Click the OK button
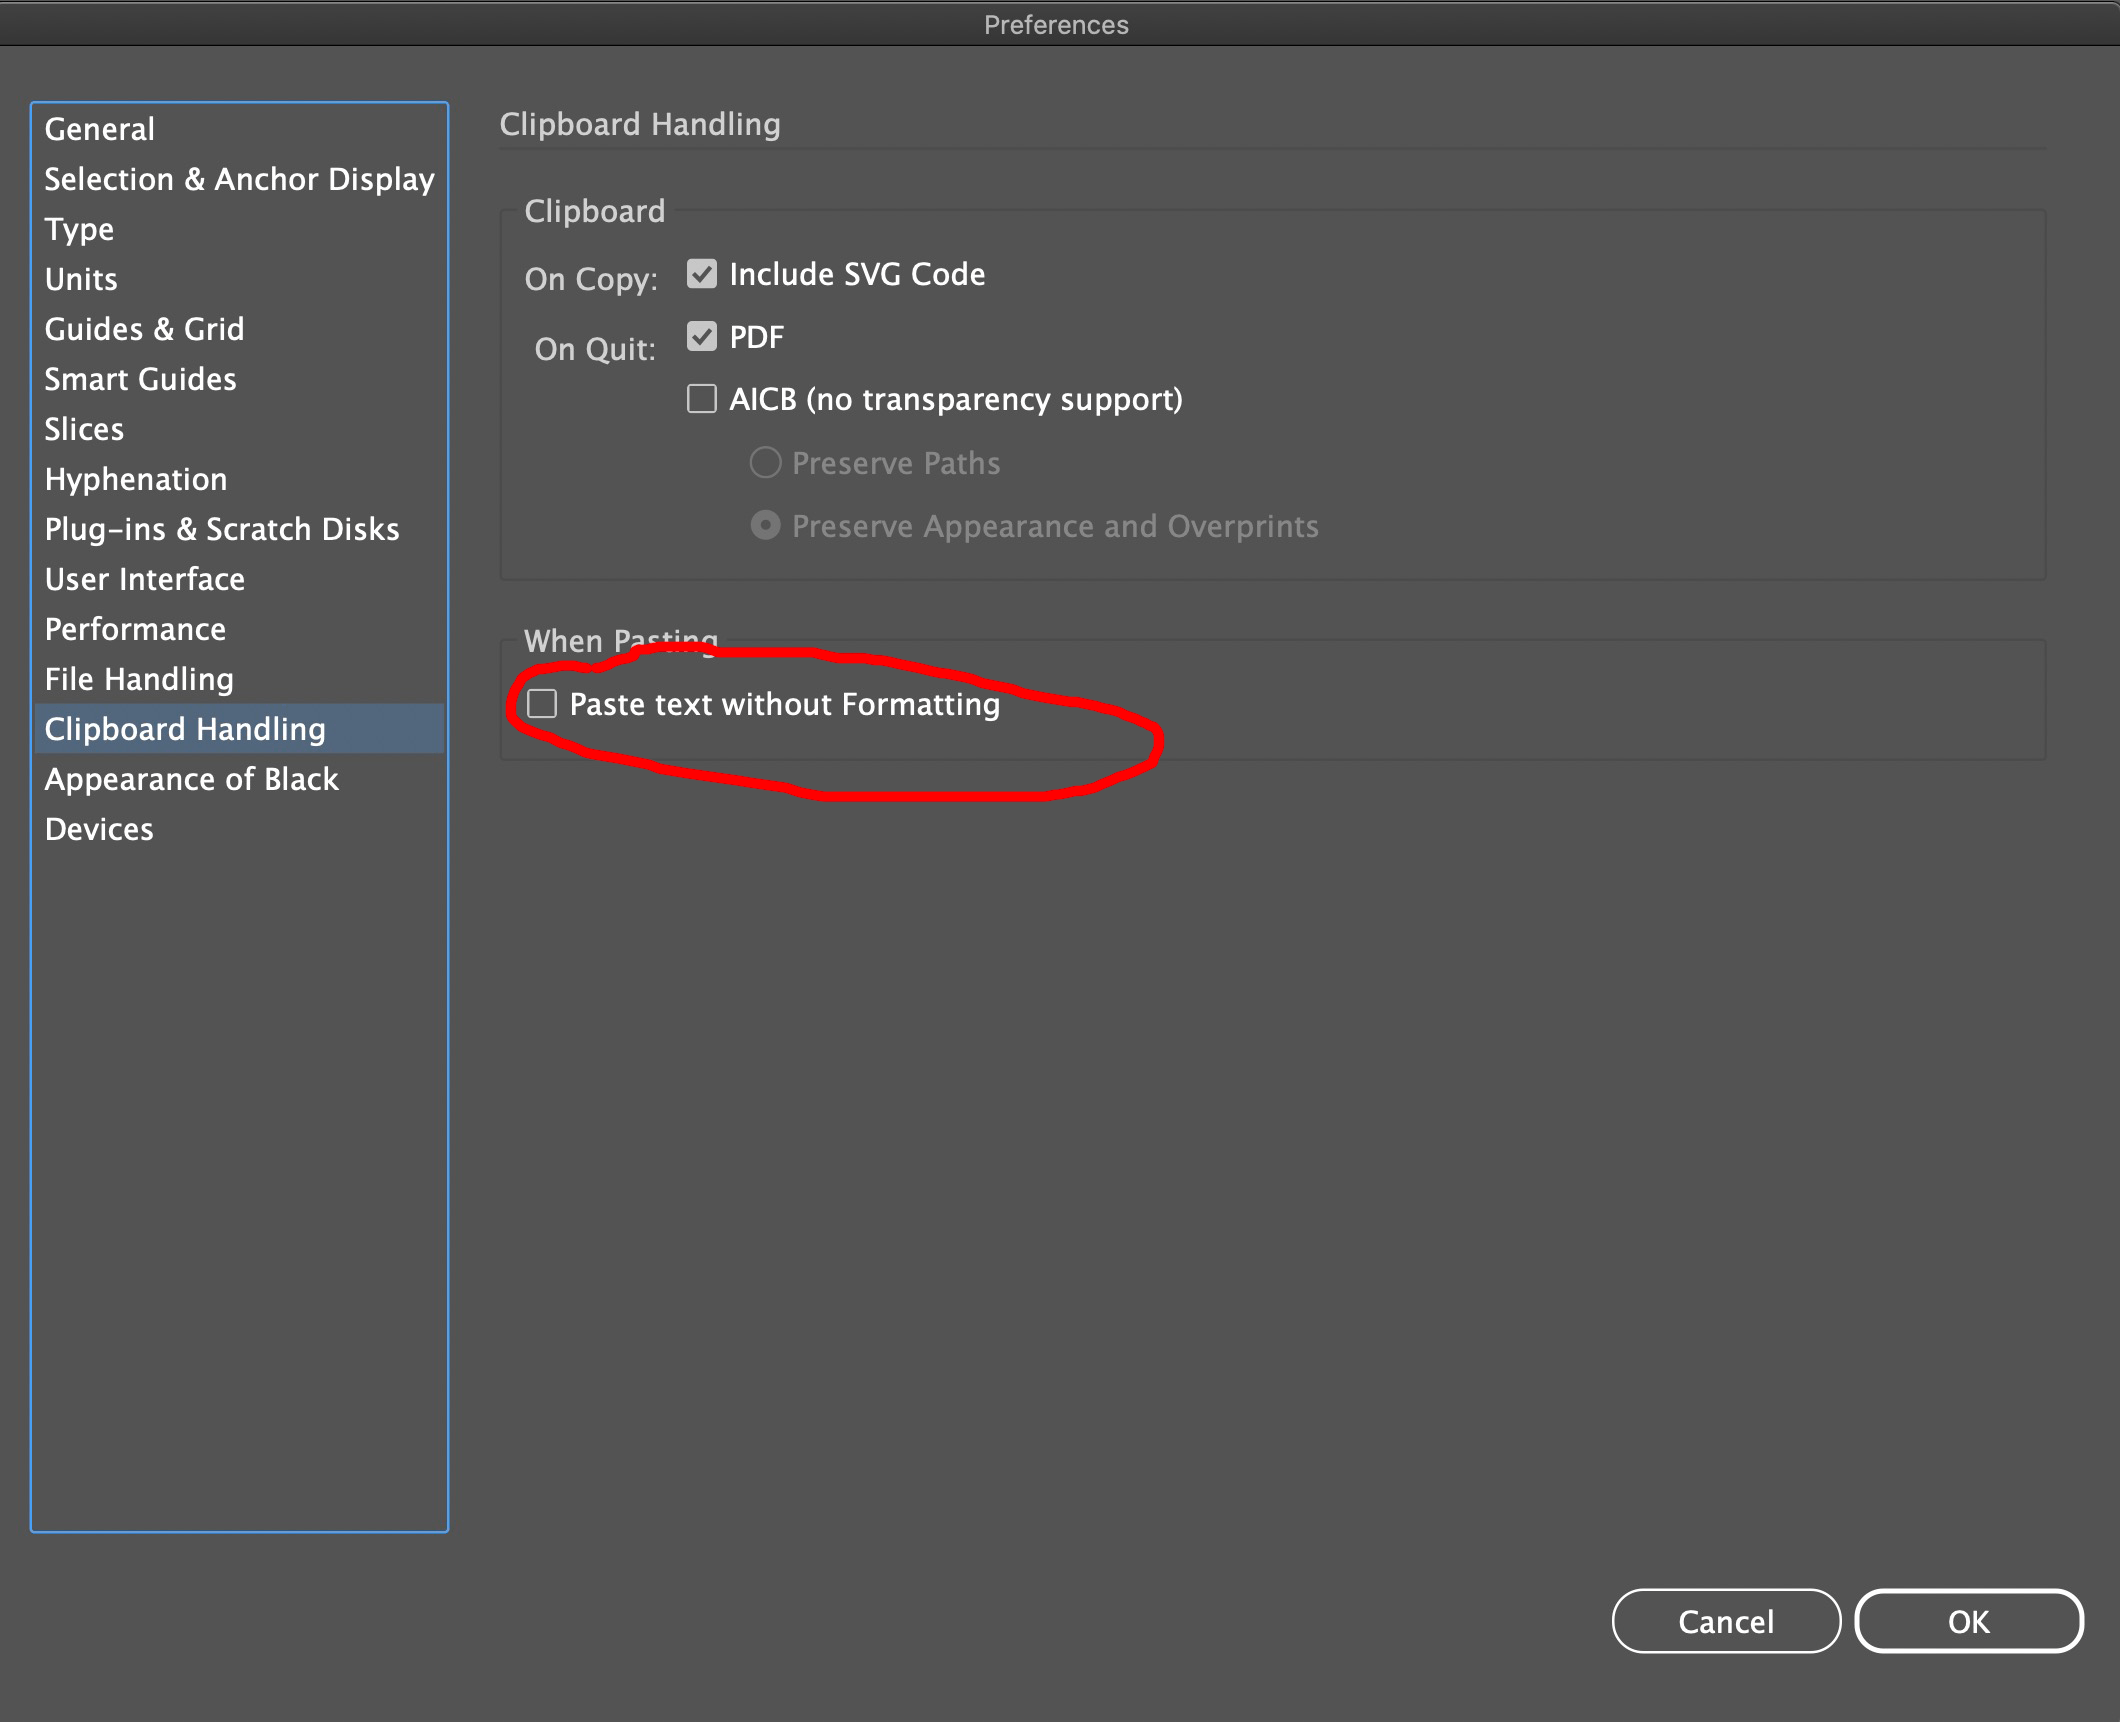The image size is (2120, 1722). point(1968,1621)
